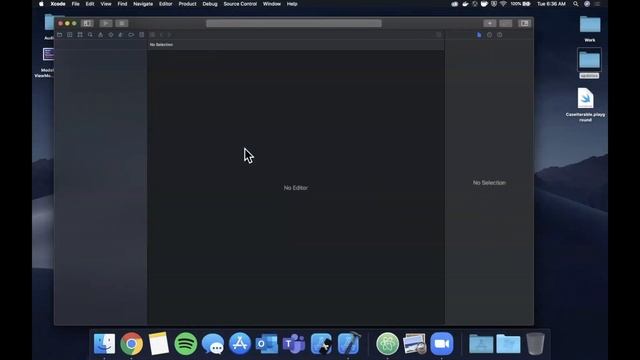
Task: Open the Source Control menu
Action: pos(240,4)
